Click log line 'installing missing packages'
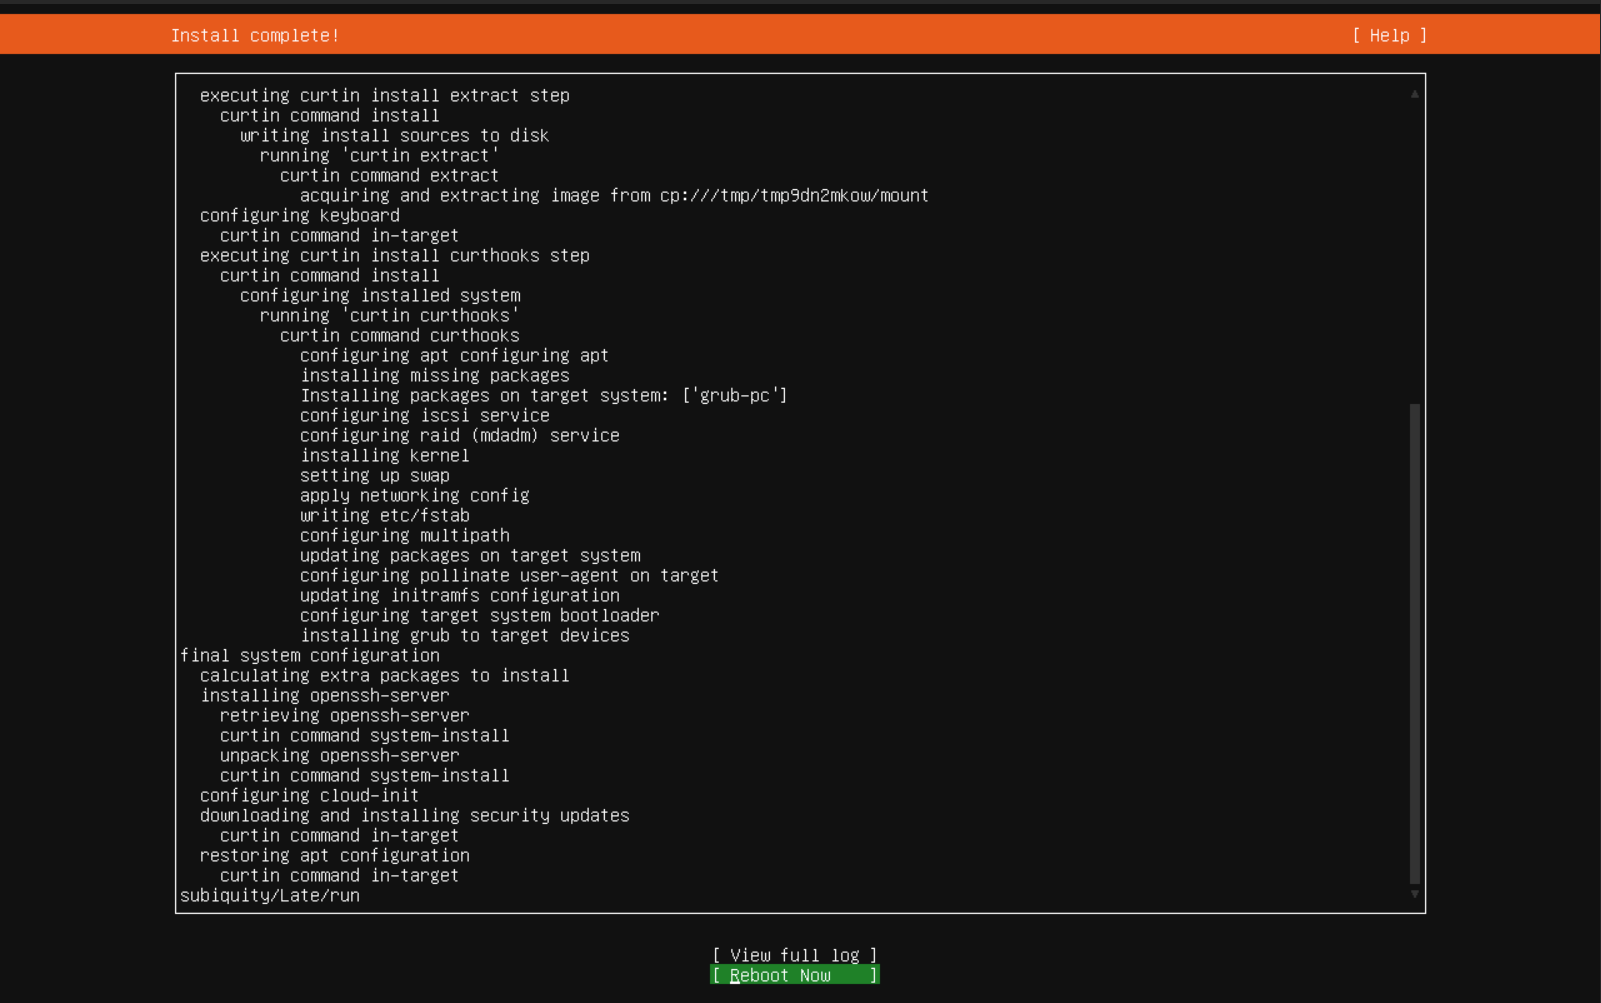Viewport: 1601px width, 1003px height. (435, 375)
